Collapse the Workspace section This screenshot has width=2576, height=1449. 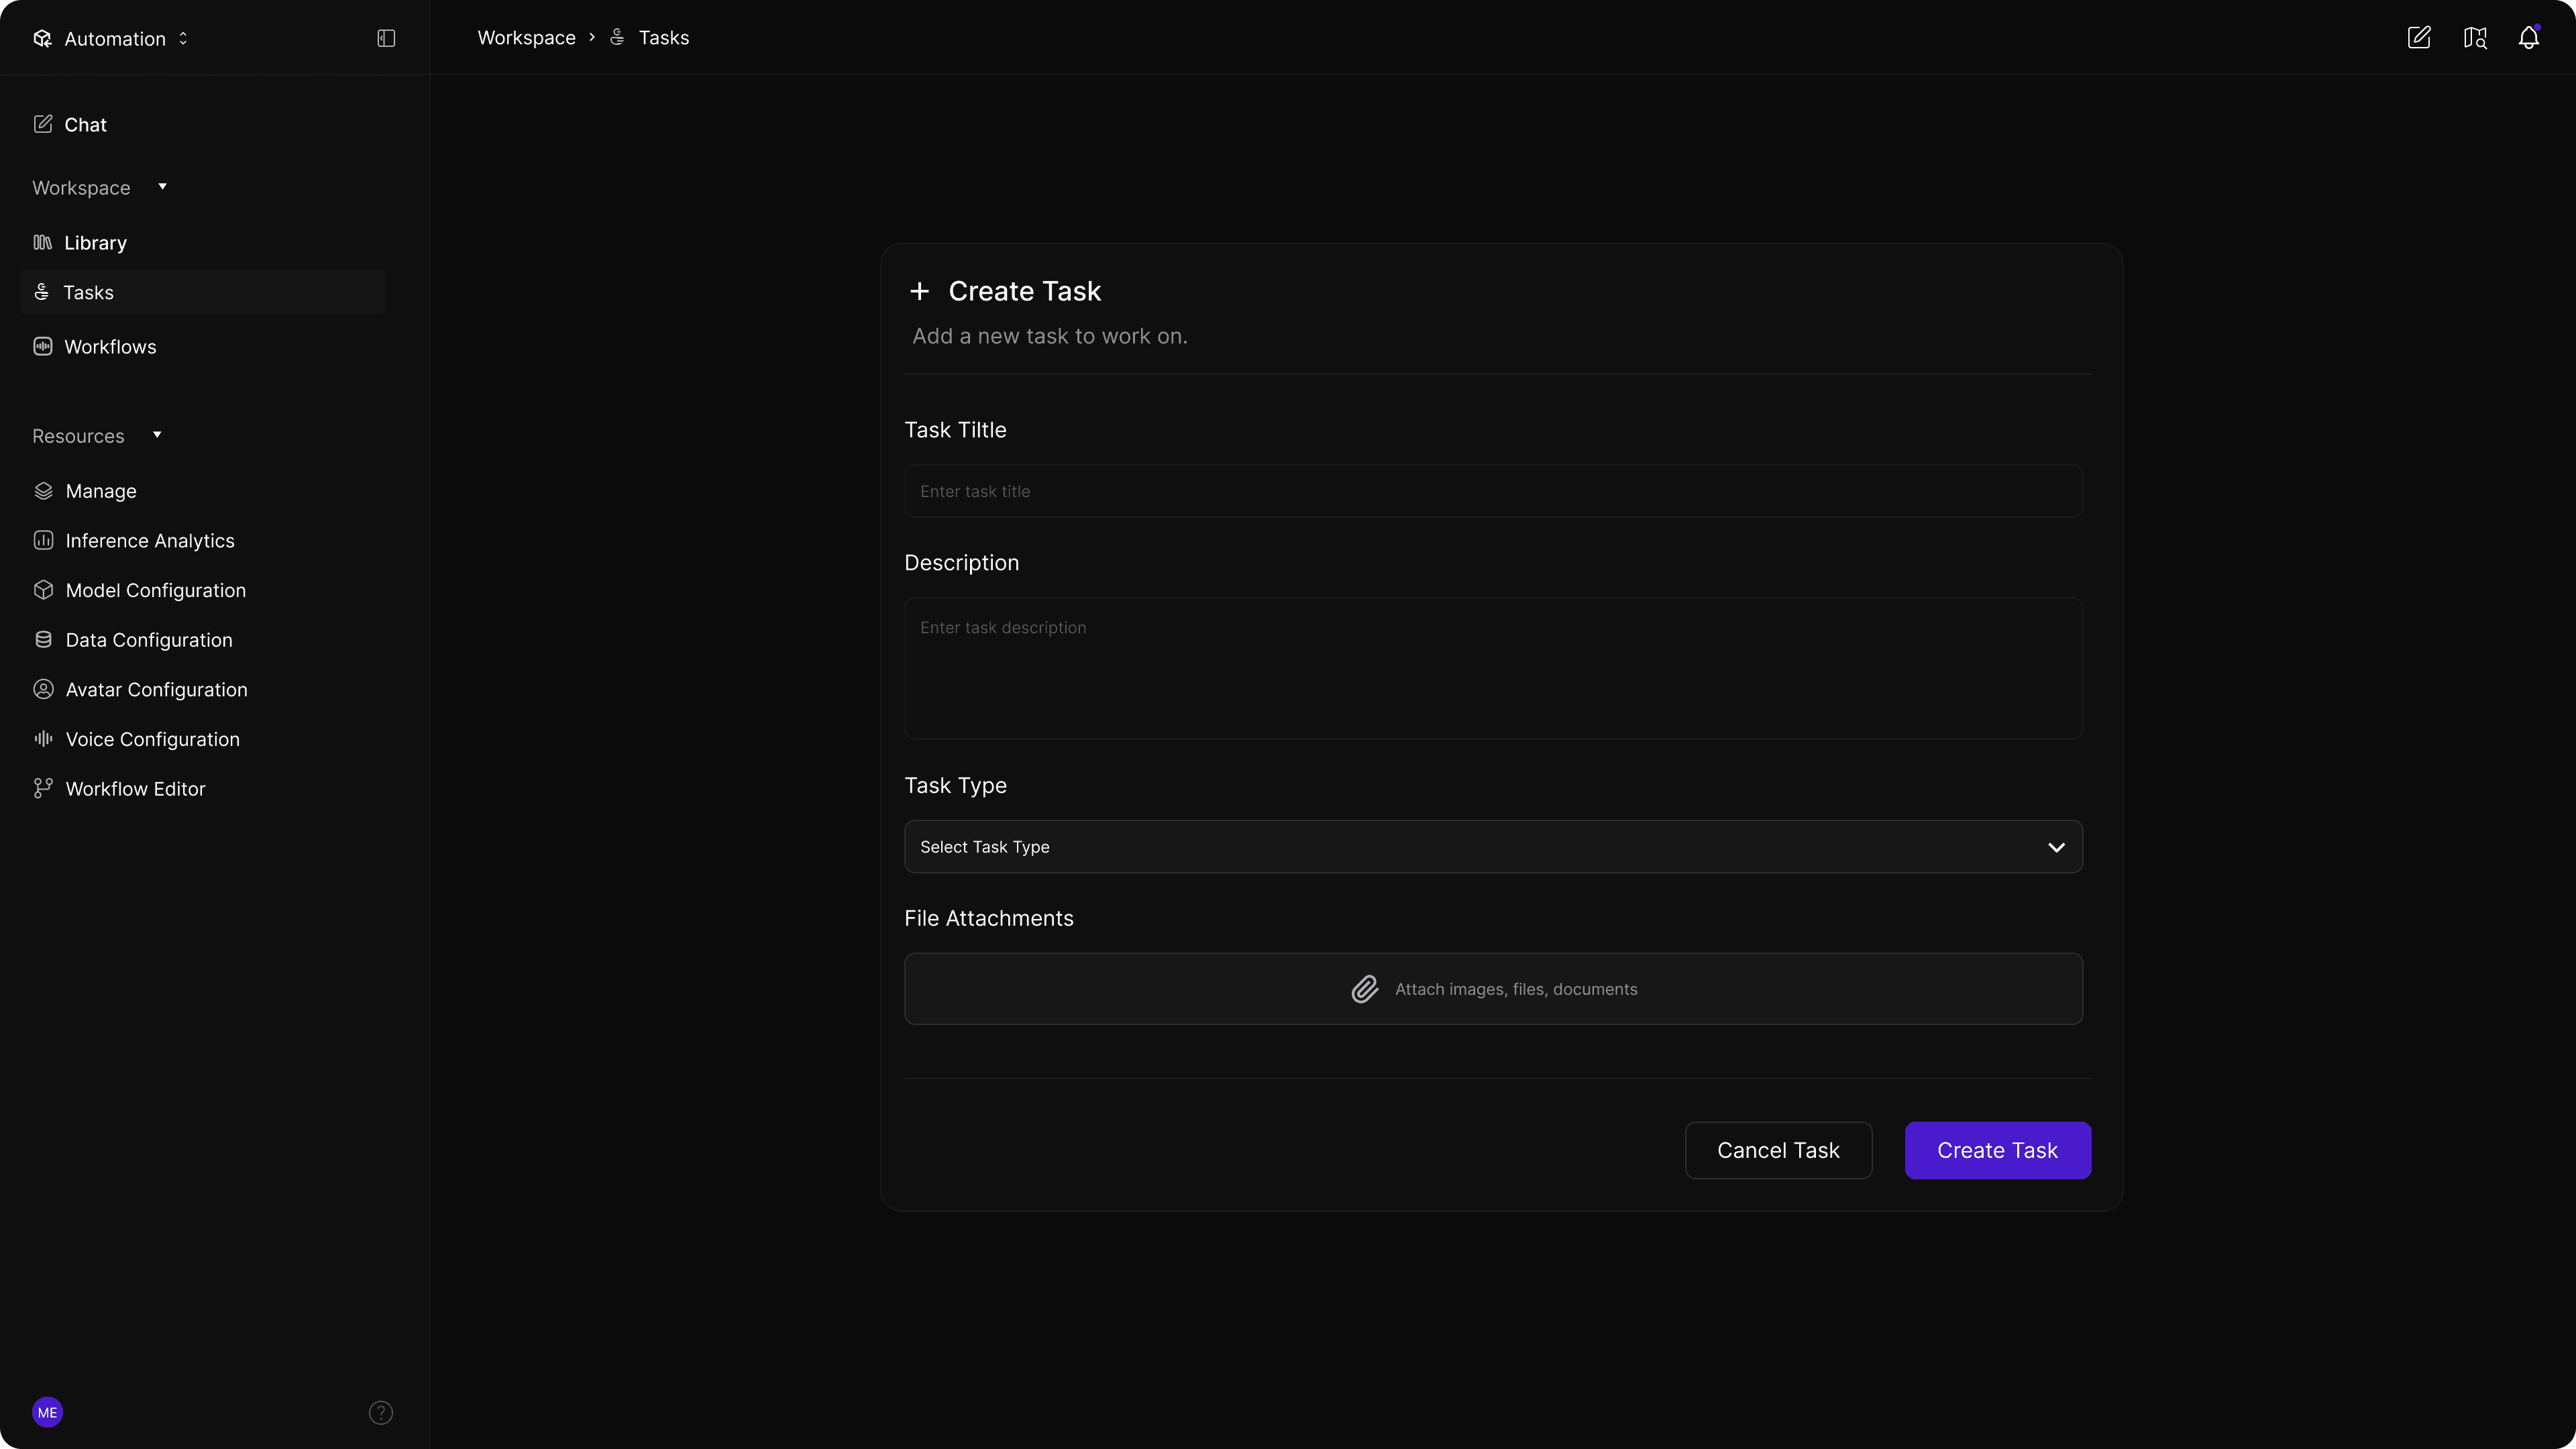[162, 187]
